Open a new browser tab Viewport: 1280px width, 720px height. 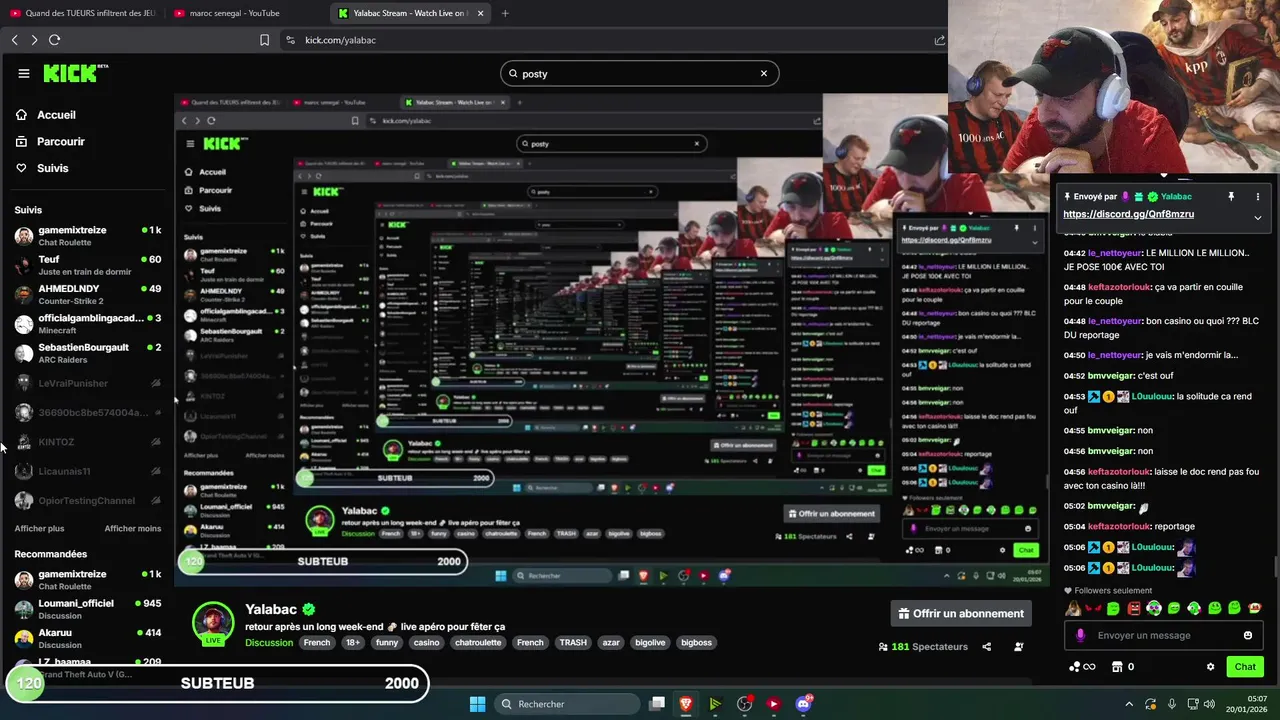pos(505,13)
